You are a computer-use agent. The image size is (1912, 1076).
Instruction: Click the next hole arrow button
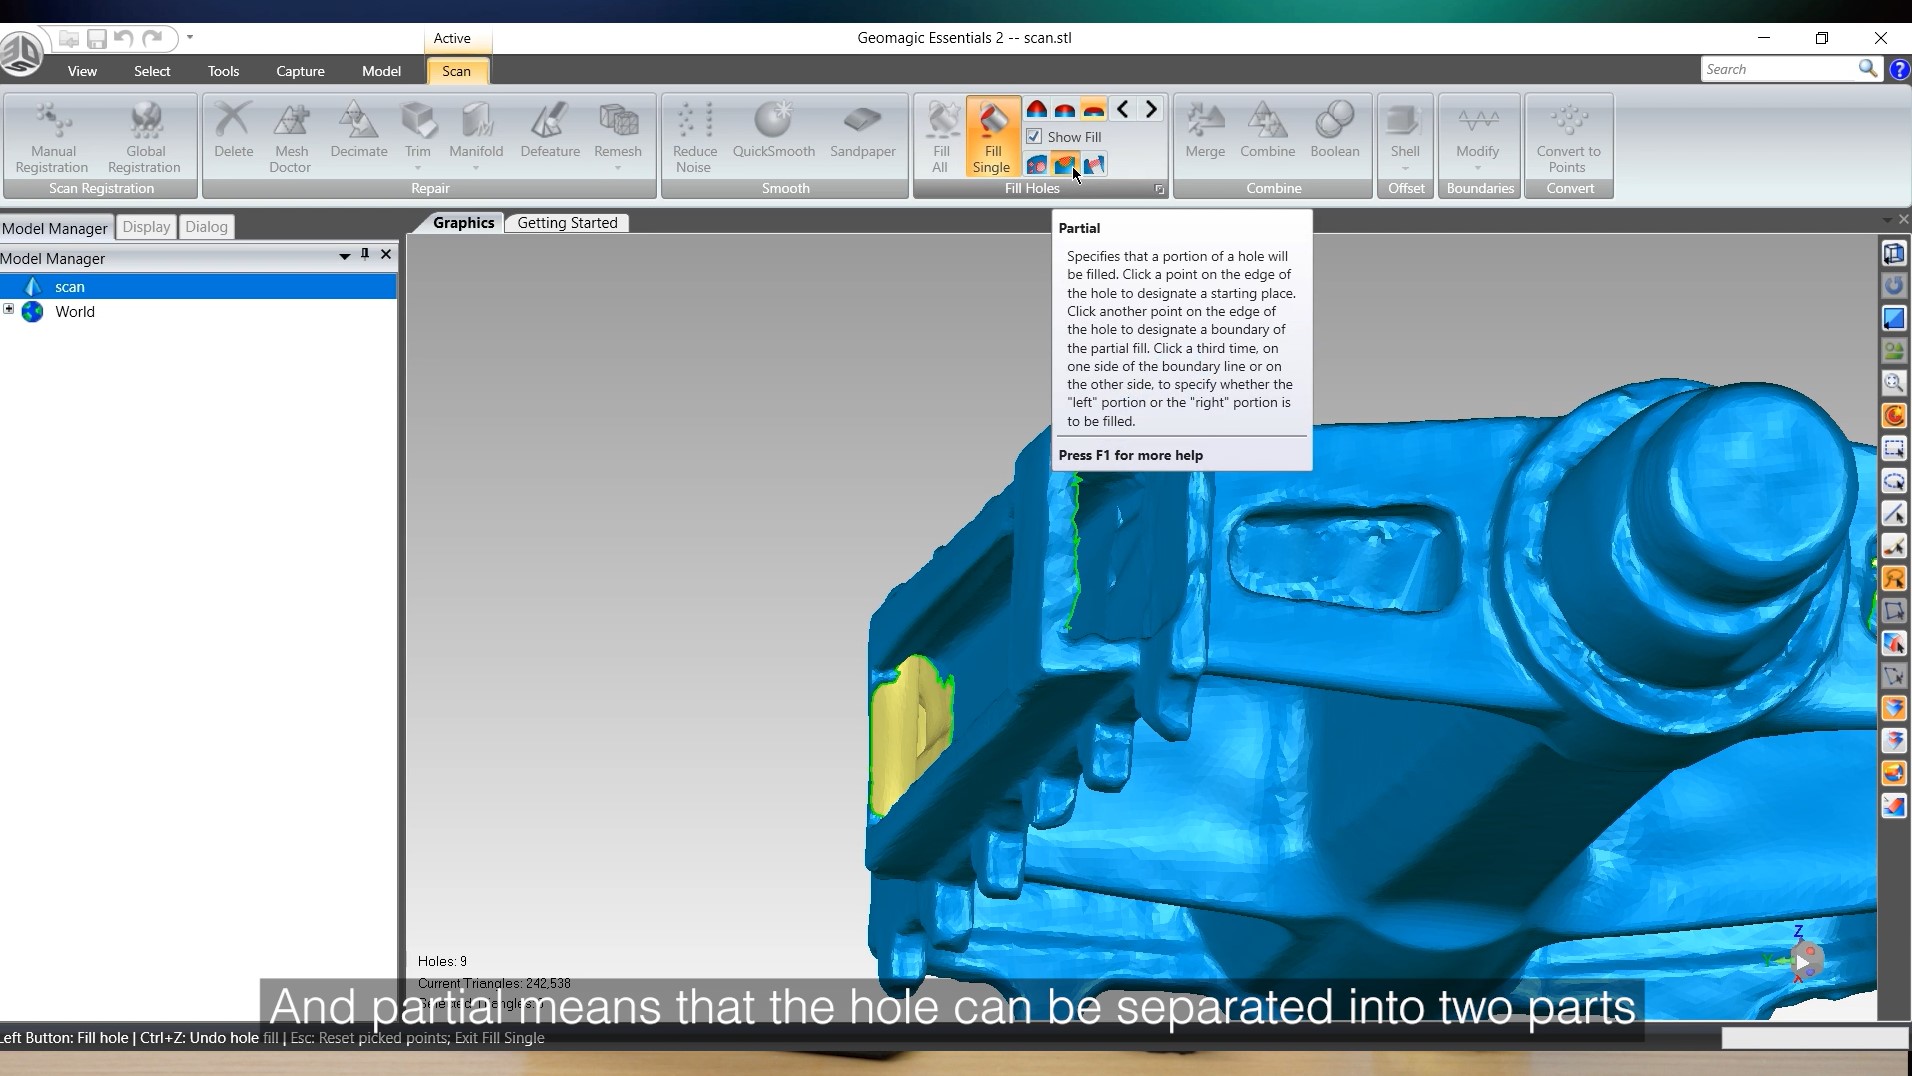1150,109
